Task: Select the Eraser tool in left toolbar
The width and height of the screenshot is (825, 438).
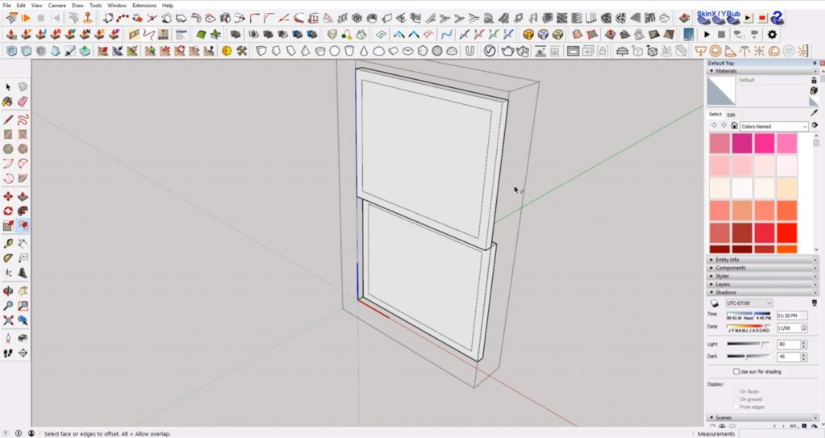Action: 23,102
